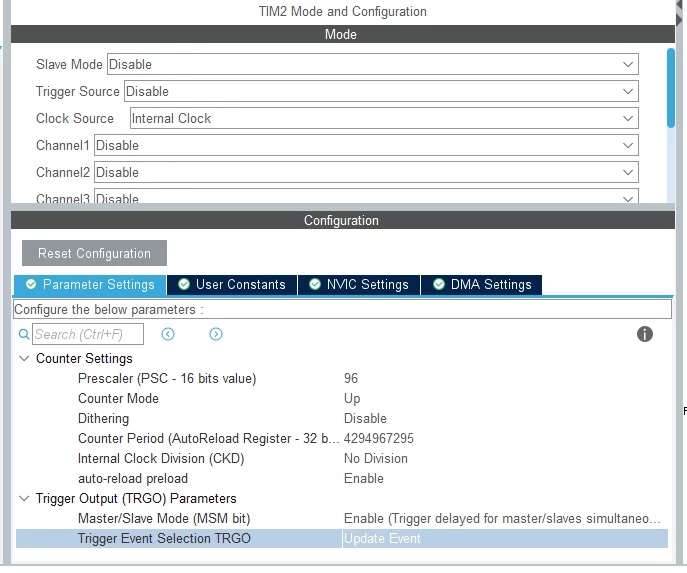Select the auto-reload preload value Enable
The width and height of the screenshot is (687, 573).
[x=364, y=479]
